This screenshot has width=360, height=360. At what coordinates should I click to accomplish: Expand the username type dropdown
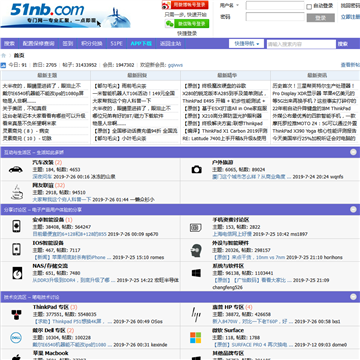point(230,5)
